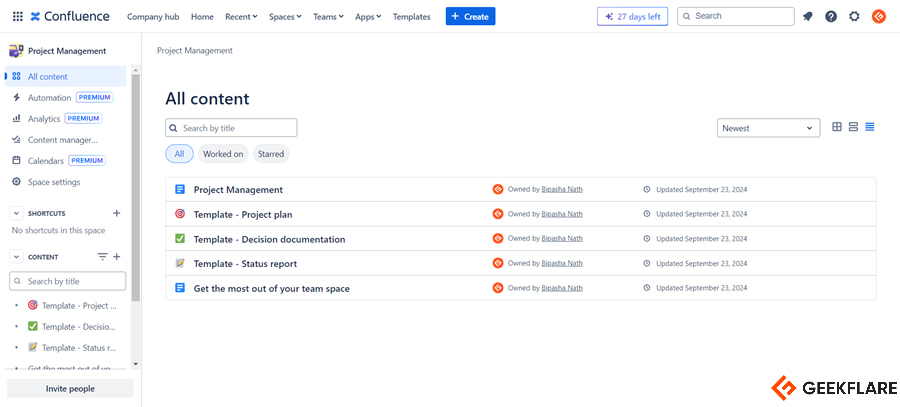Open Templates in top navigation
The image size is (900, 407).
coord(412,17)
